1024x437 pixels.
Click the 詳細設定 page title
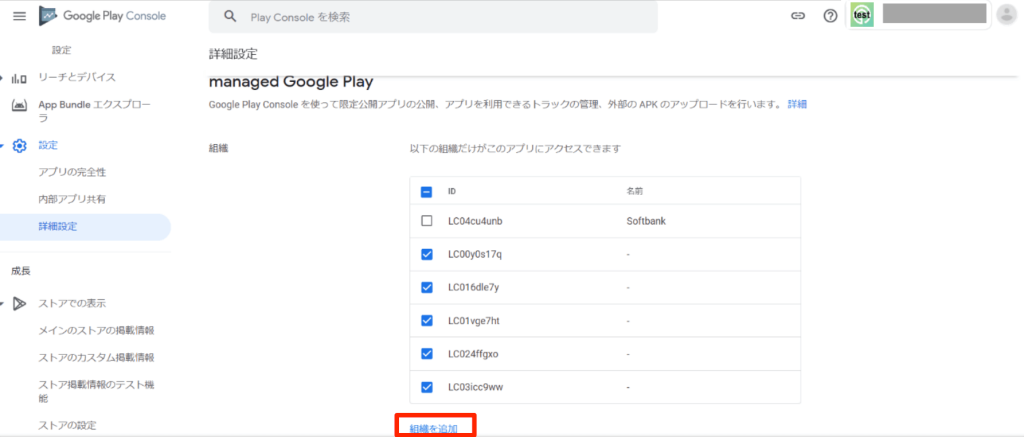point(233,54)
